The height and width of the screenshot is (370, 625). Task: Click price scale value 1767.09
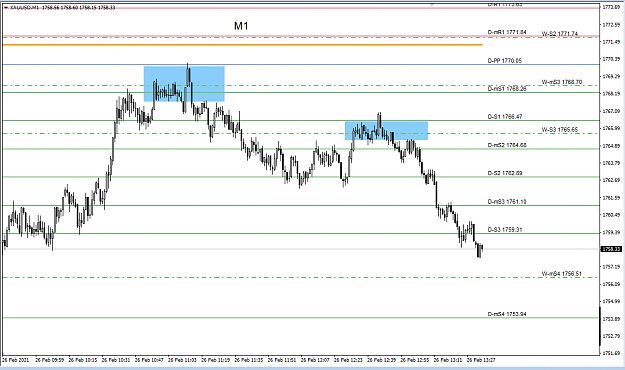(x=611, y=111)
